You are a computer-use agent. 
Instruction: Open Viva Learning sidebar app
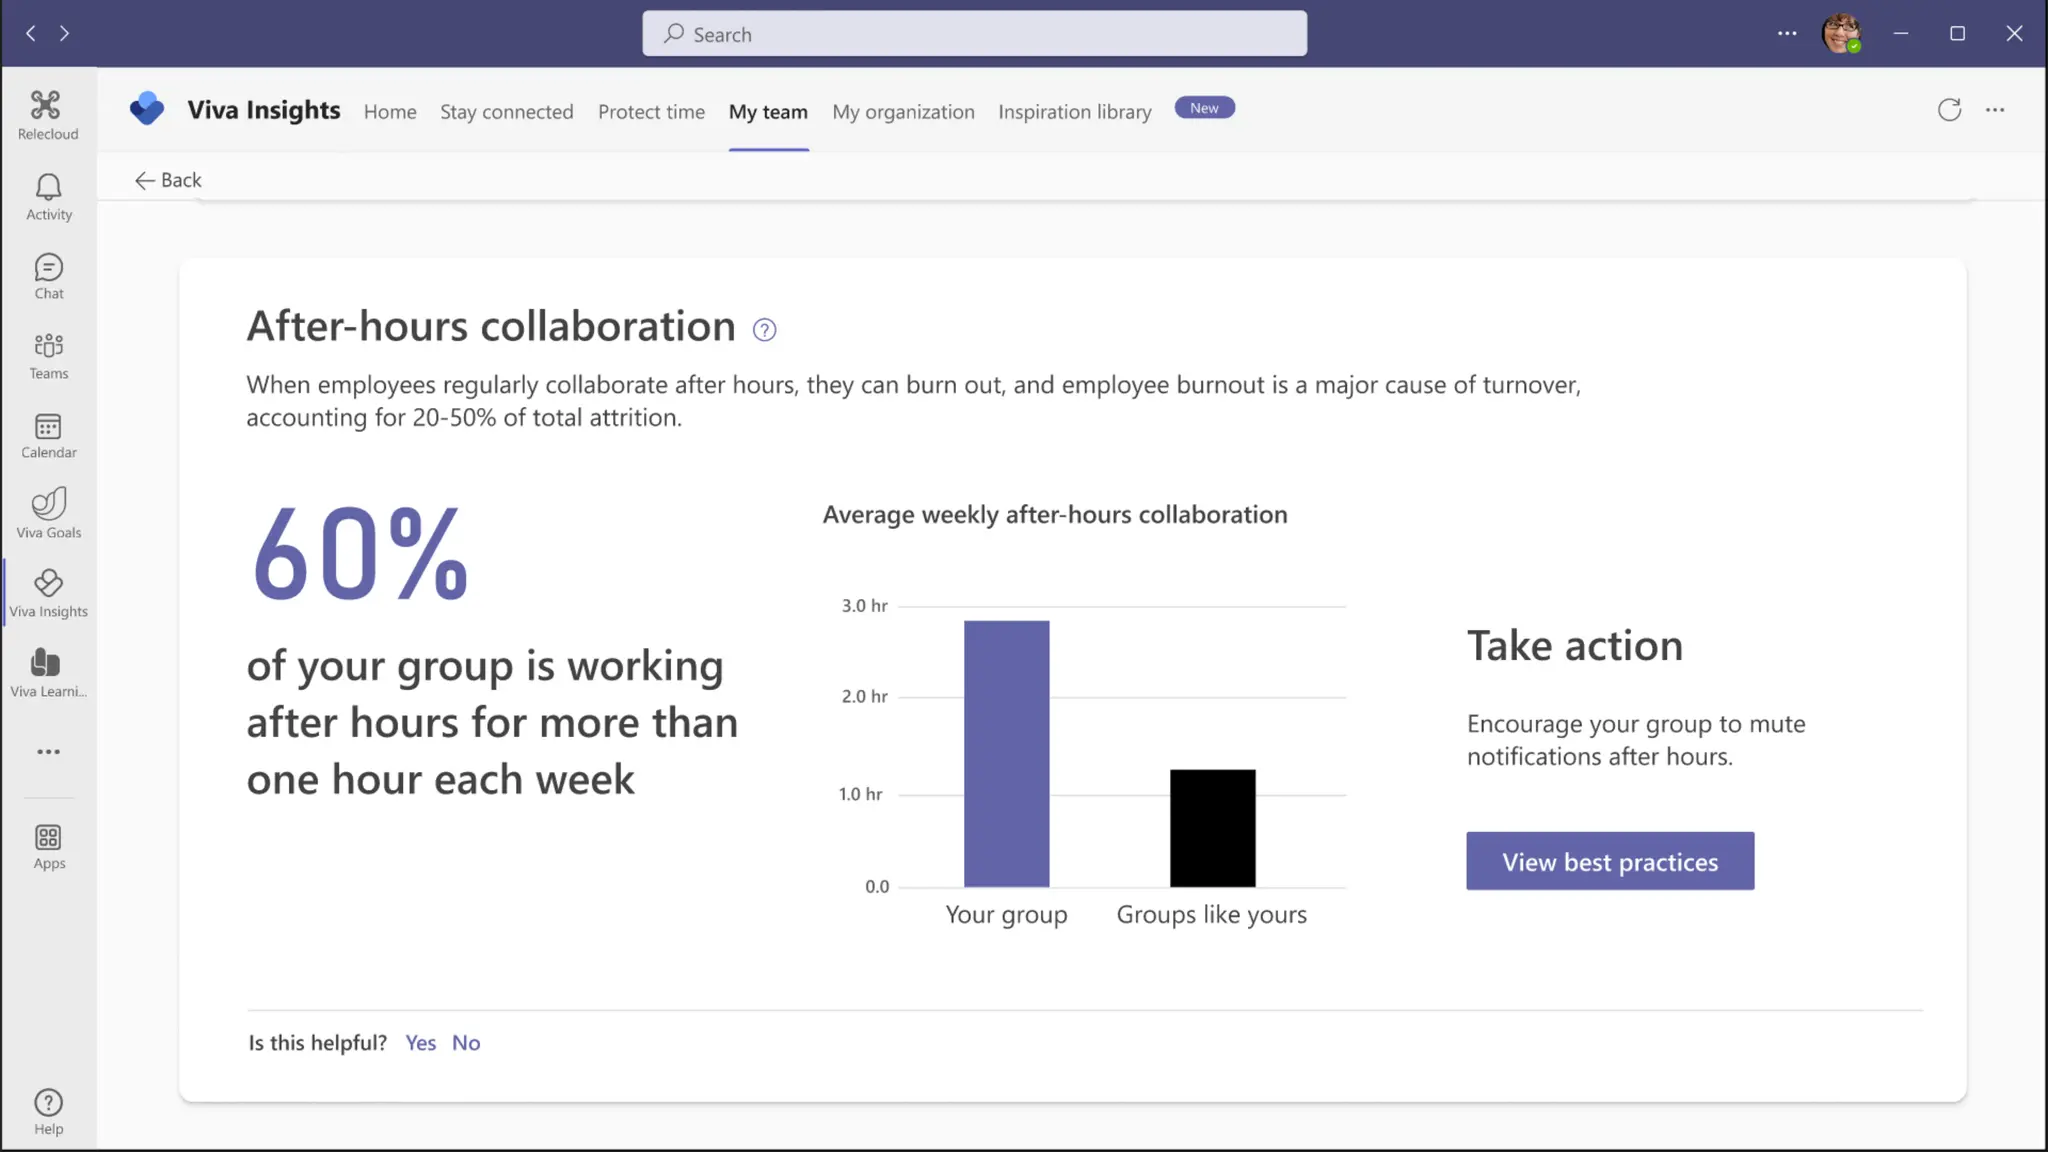point(48,672)
